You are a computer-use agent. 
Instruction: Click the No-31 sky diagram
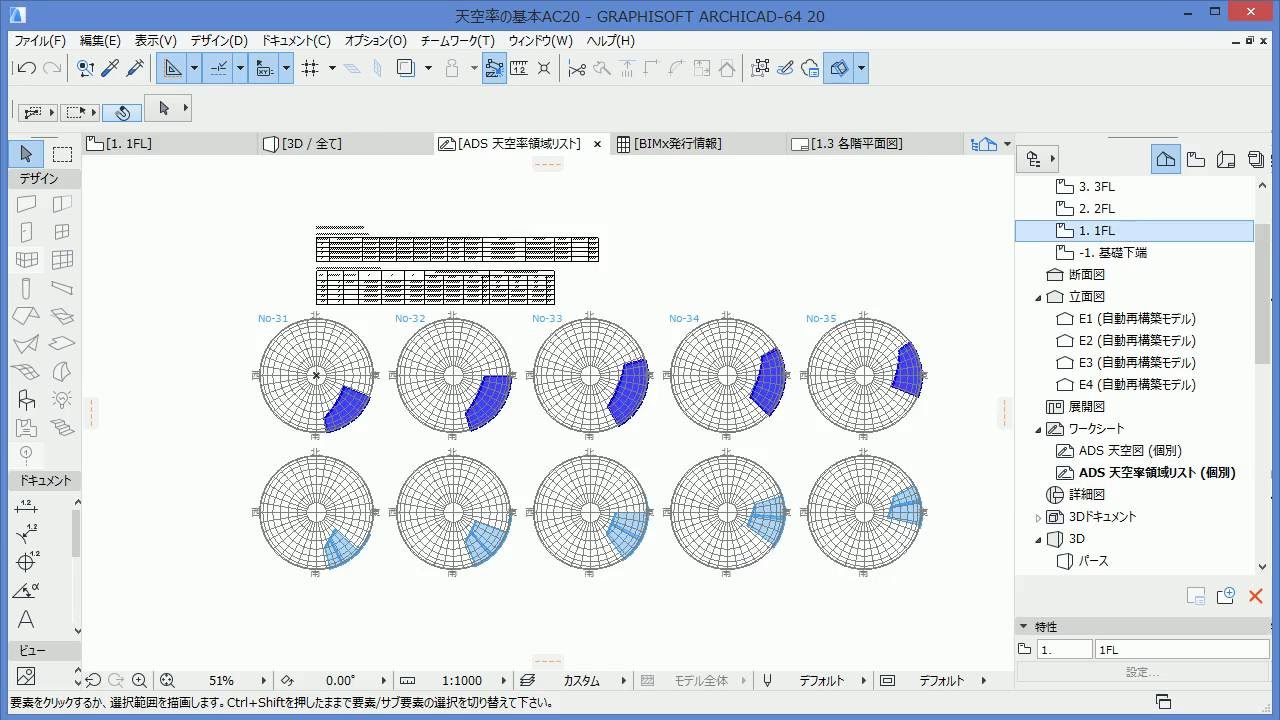tap(317, 376)
